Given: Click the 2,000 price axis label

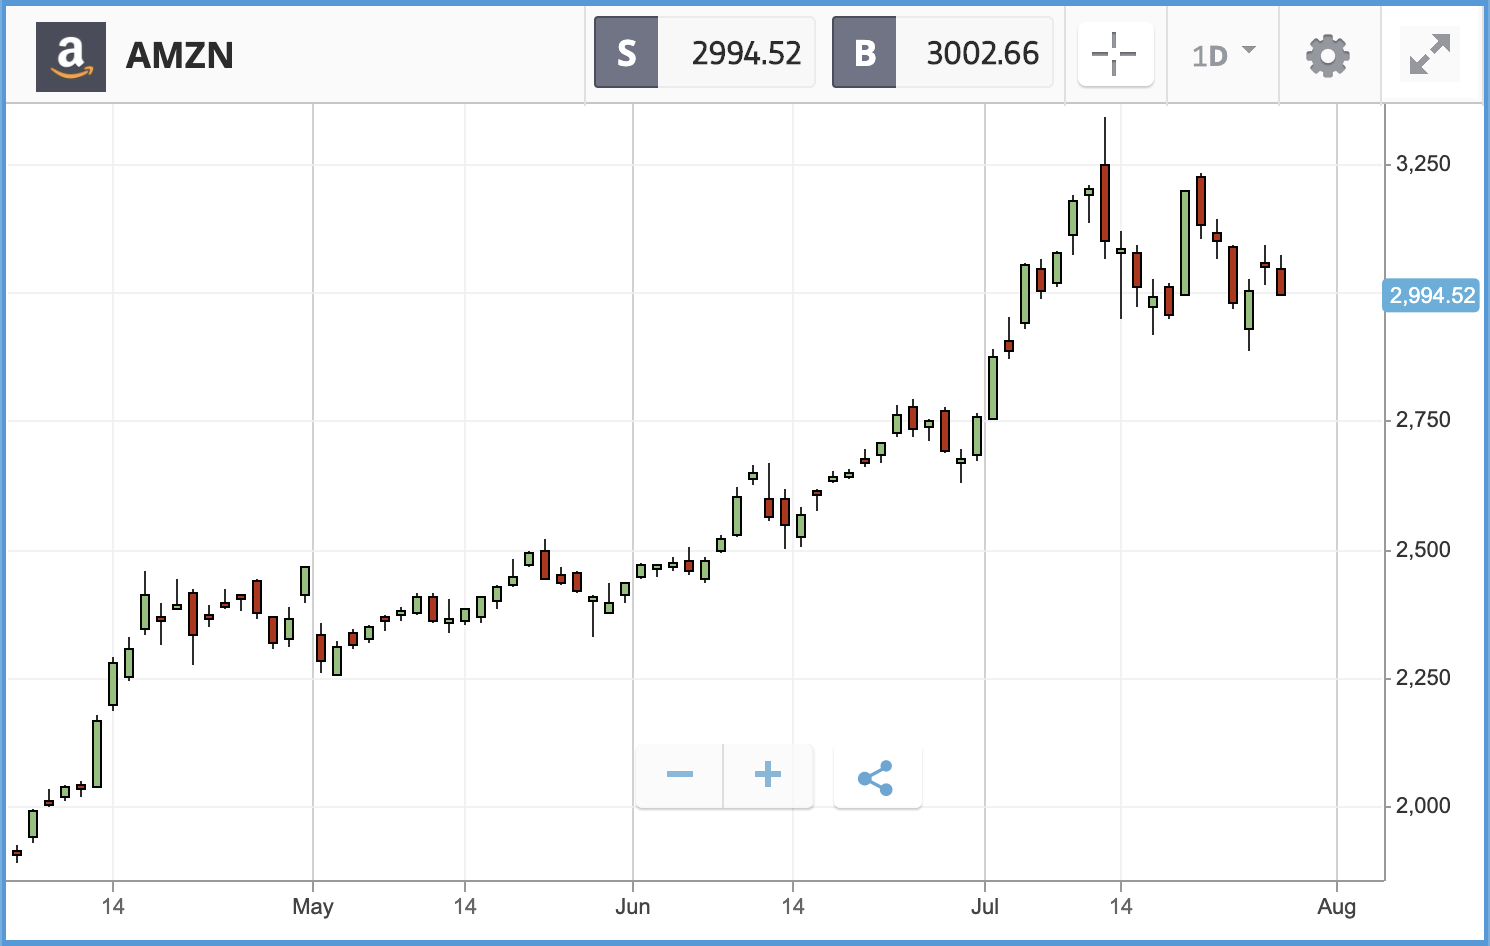Looking at the screenshot, I should click(1423, 806).
